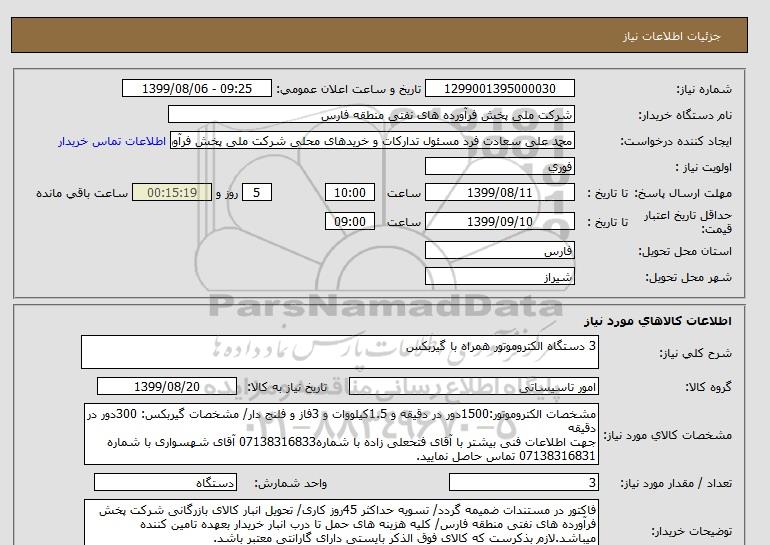This screenshot has width=770, height=545.
Task: Click the priority field showing فوري
Action: click(499, 166)
